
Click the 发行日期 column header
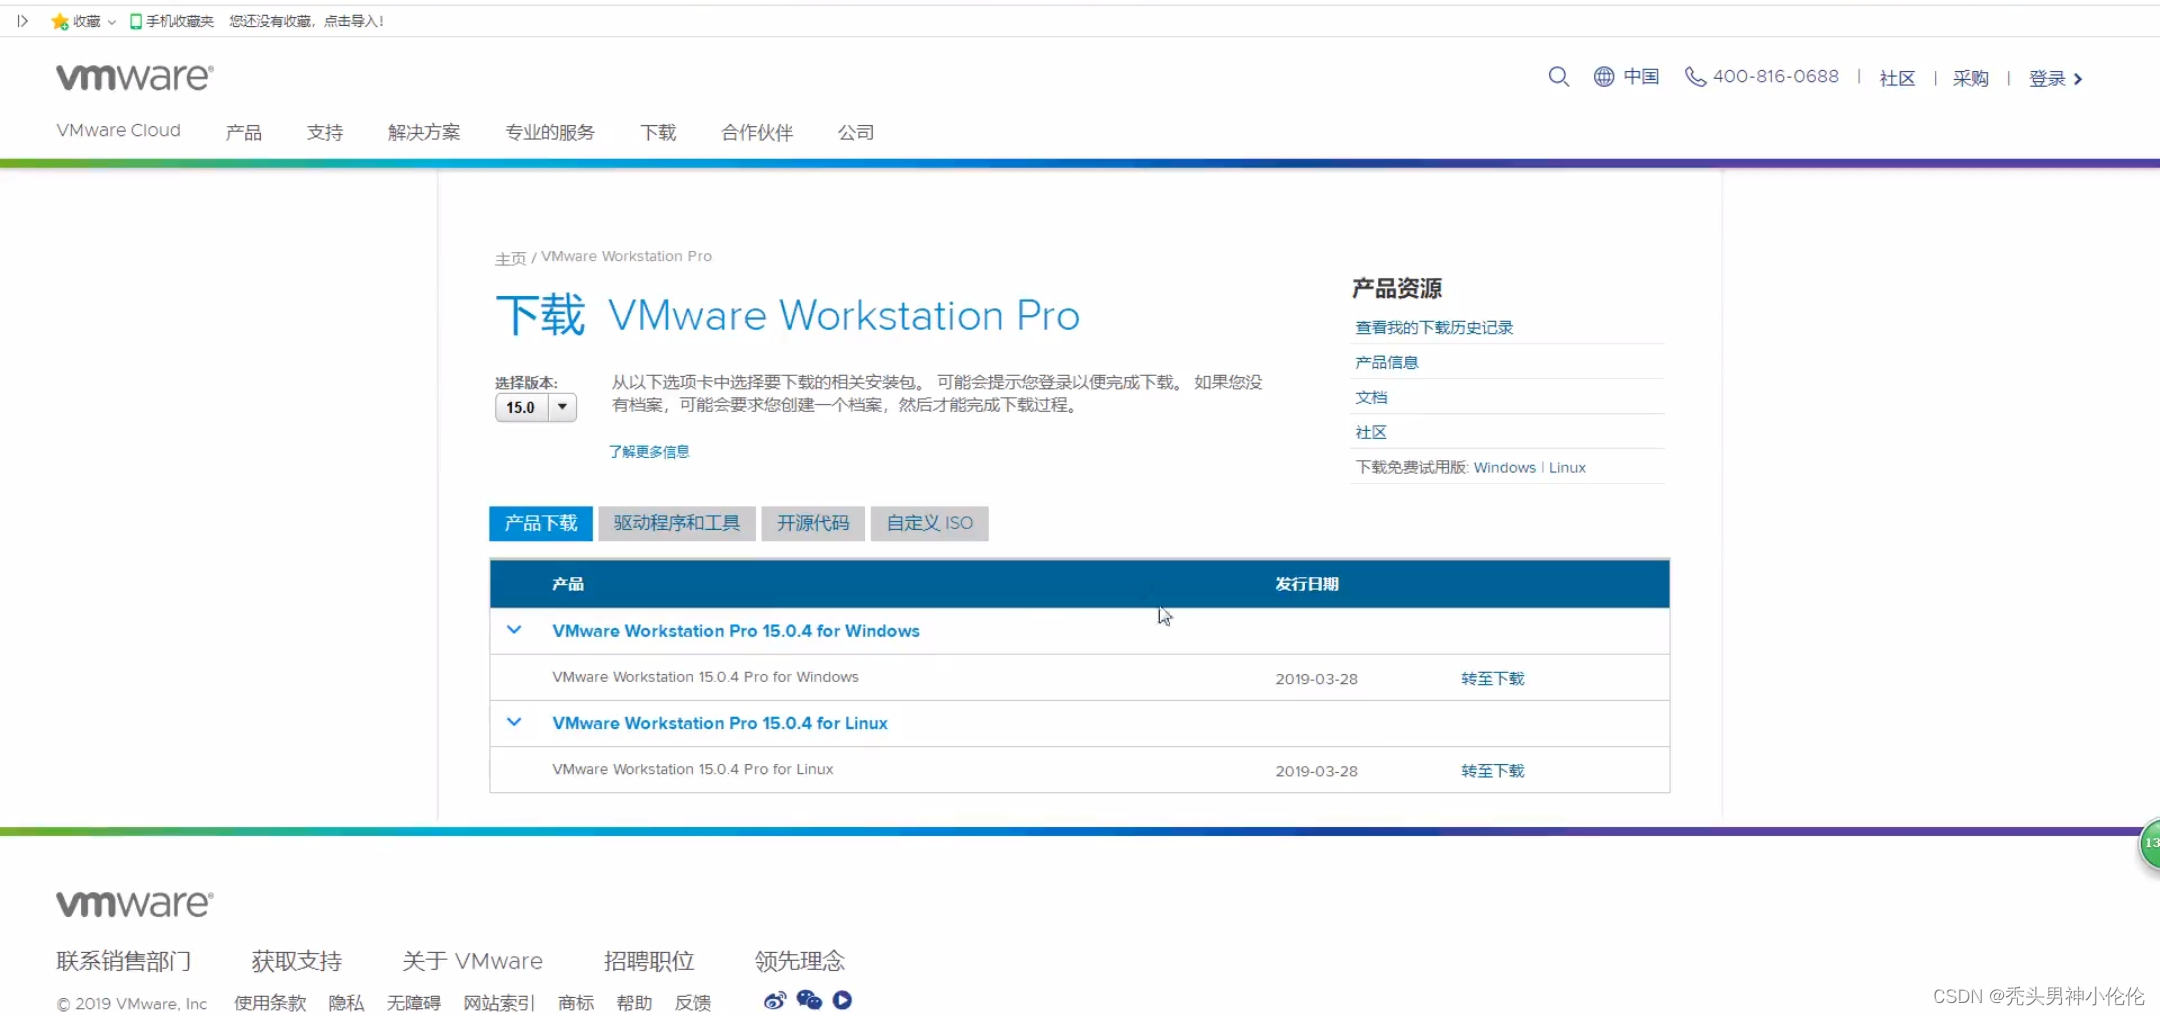click(x=1307, y=584)
